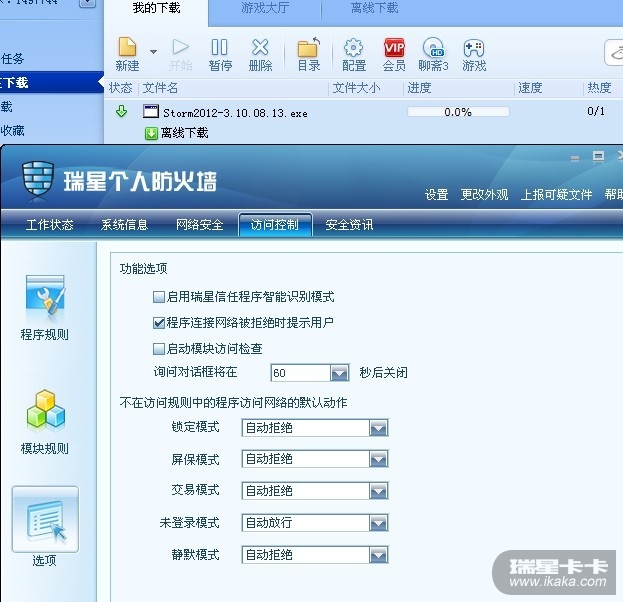The width and height of the screenshot is (623, 602).
Task: Open 未登录模式 自动放行 dropdown
Action: point(378,523)
